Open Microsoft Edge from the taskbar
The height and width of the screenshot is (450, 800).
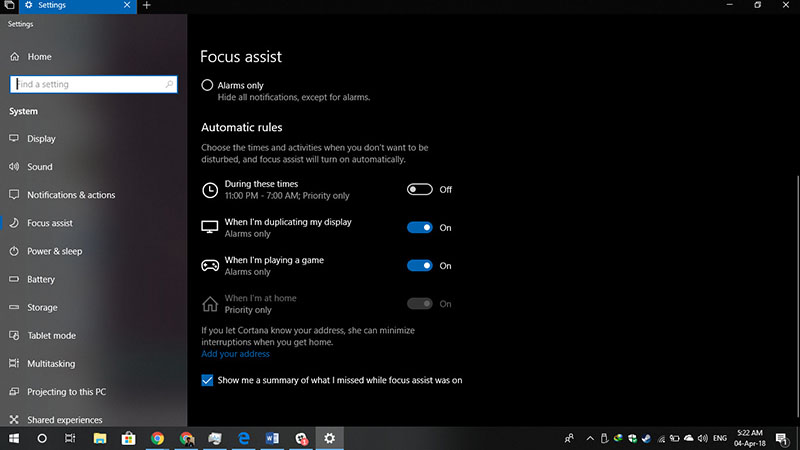click(x=243, y=438)
